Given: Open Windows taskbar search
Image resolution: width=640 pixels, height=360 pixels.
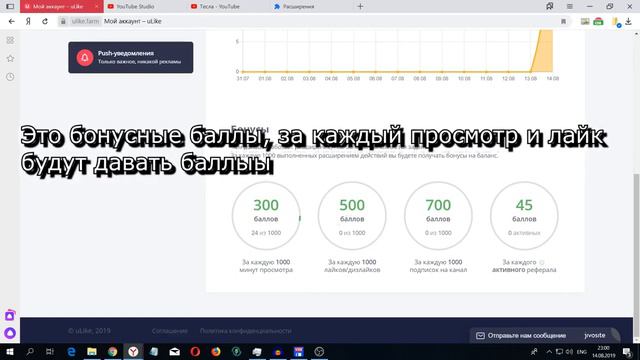Looking at the screenshot, I should pos(30,351).
